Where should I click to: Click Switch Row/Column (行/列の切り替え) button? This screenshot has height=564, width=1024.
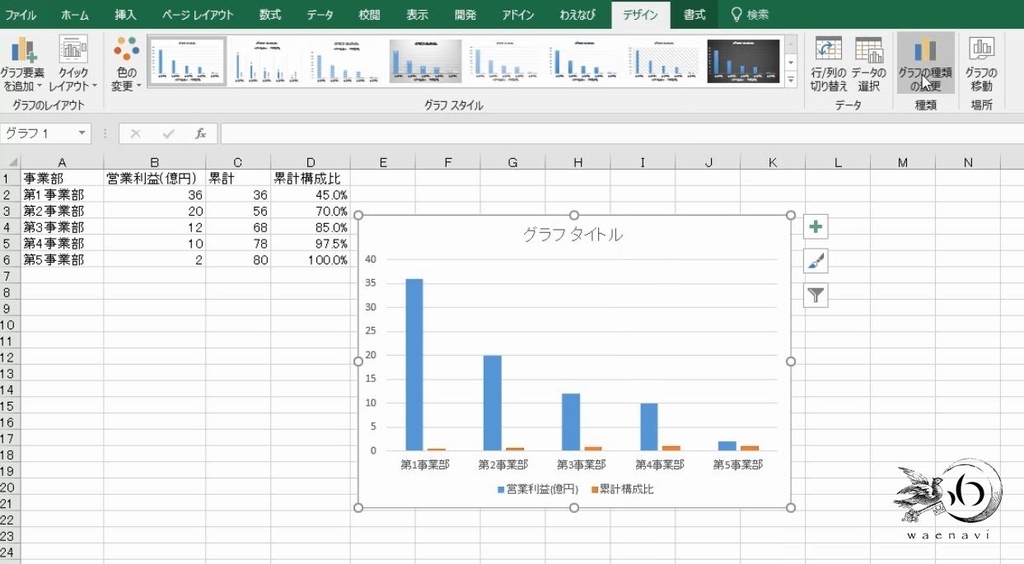pyautogui.click(x=828, y=64)
